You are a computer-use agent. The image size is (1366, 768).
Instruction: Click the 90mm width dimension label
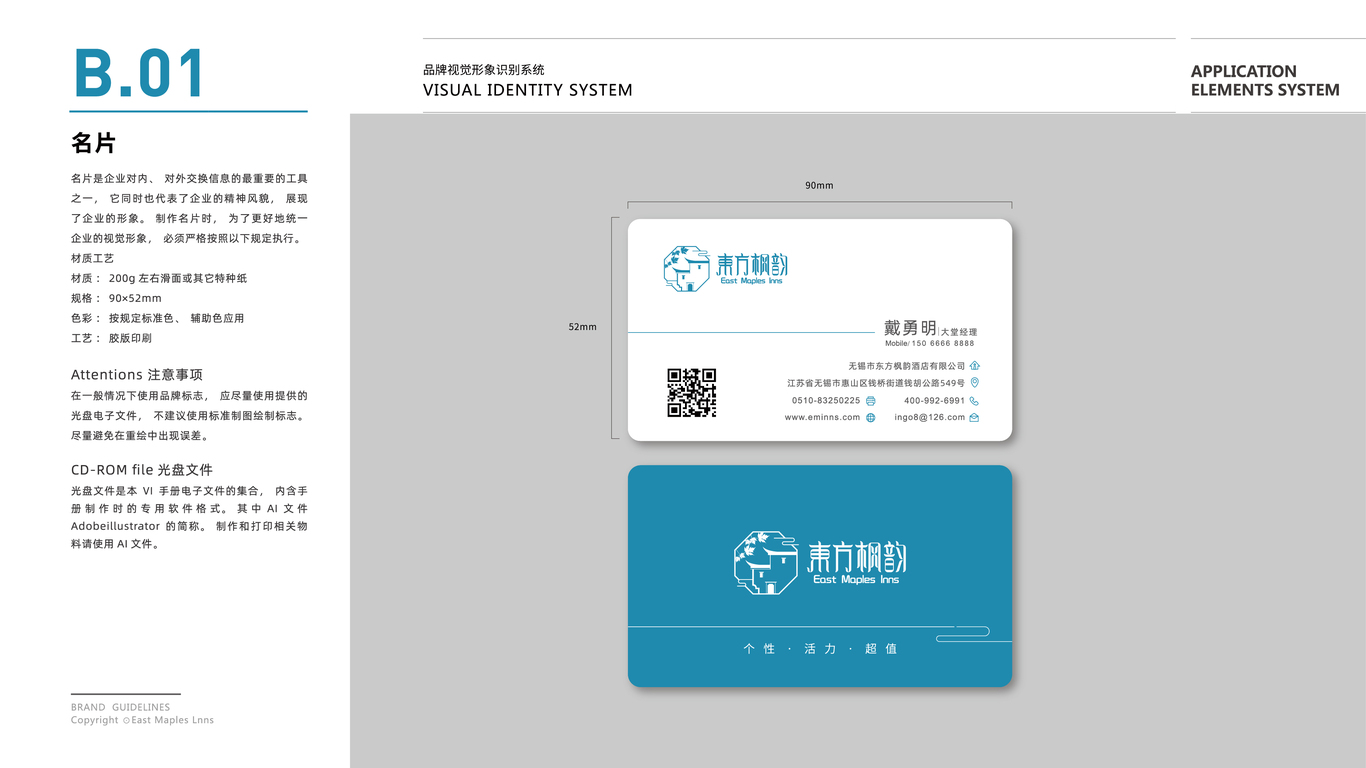click(819, 186)
